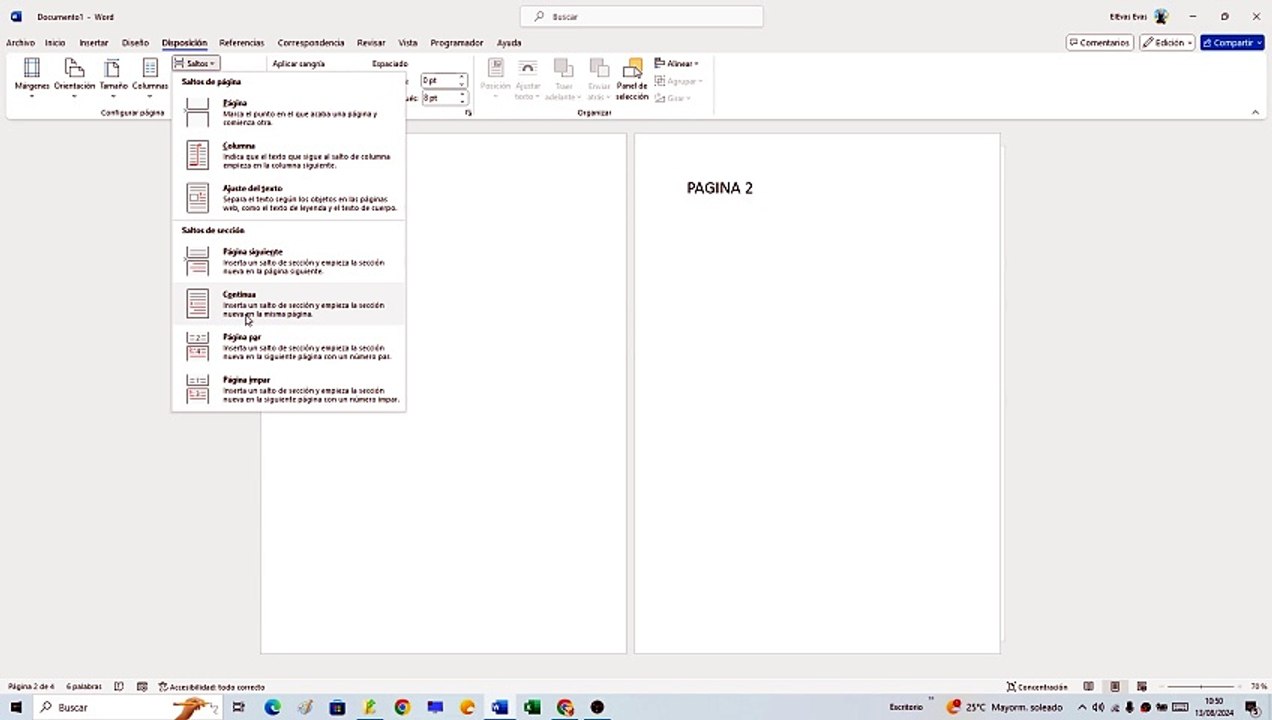Switch to the Insertar ribbon tab
This screenshot has width=1272, height=720.
[93, 43]
